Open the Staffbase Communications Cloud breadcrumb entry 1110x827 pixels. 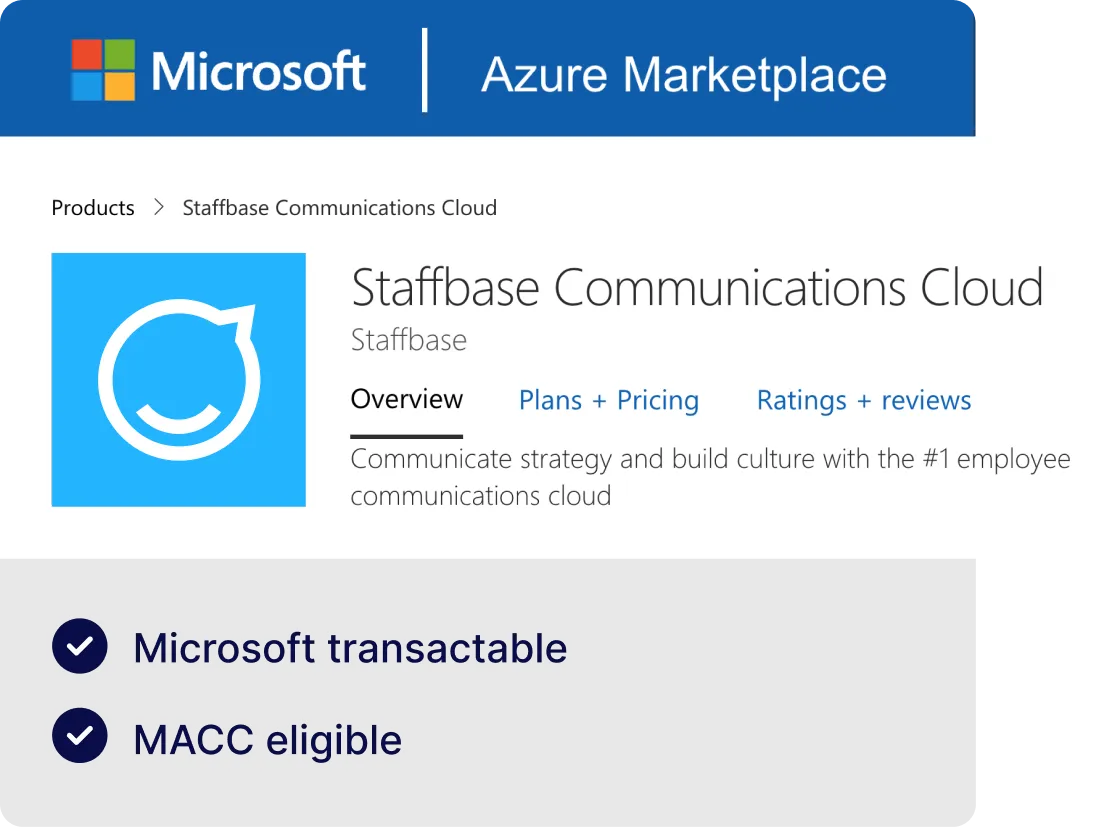tap(339, 208)
